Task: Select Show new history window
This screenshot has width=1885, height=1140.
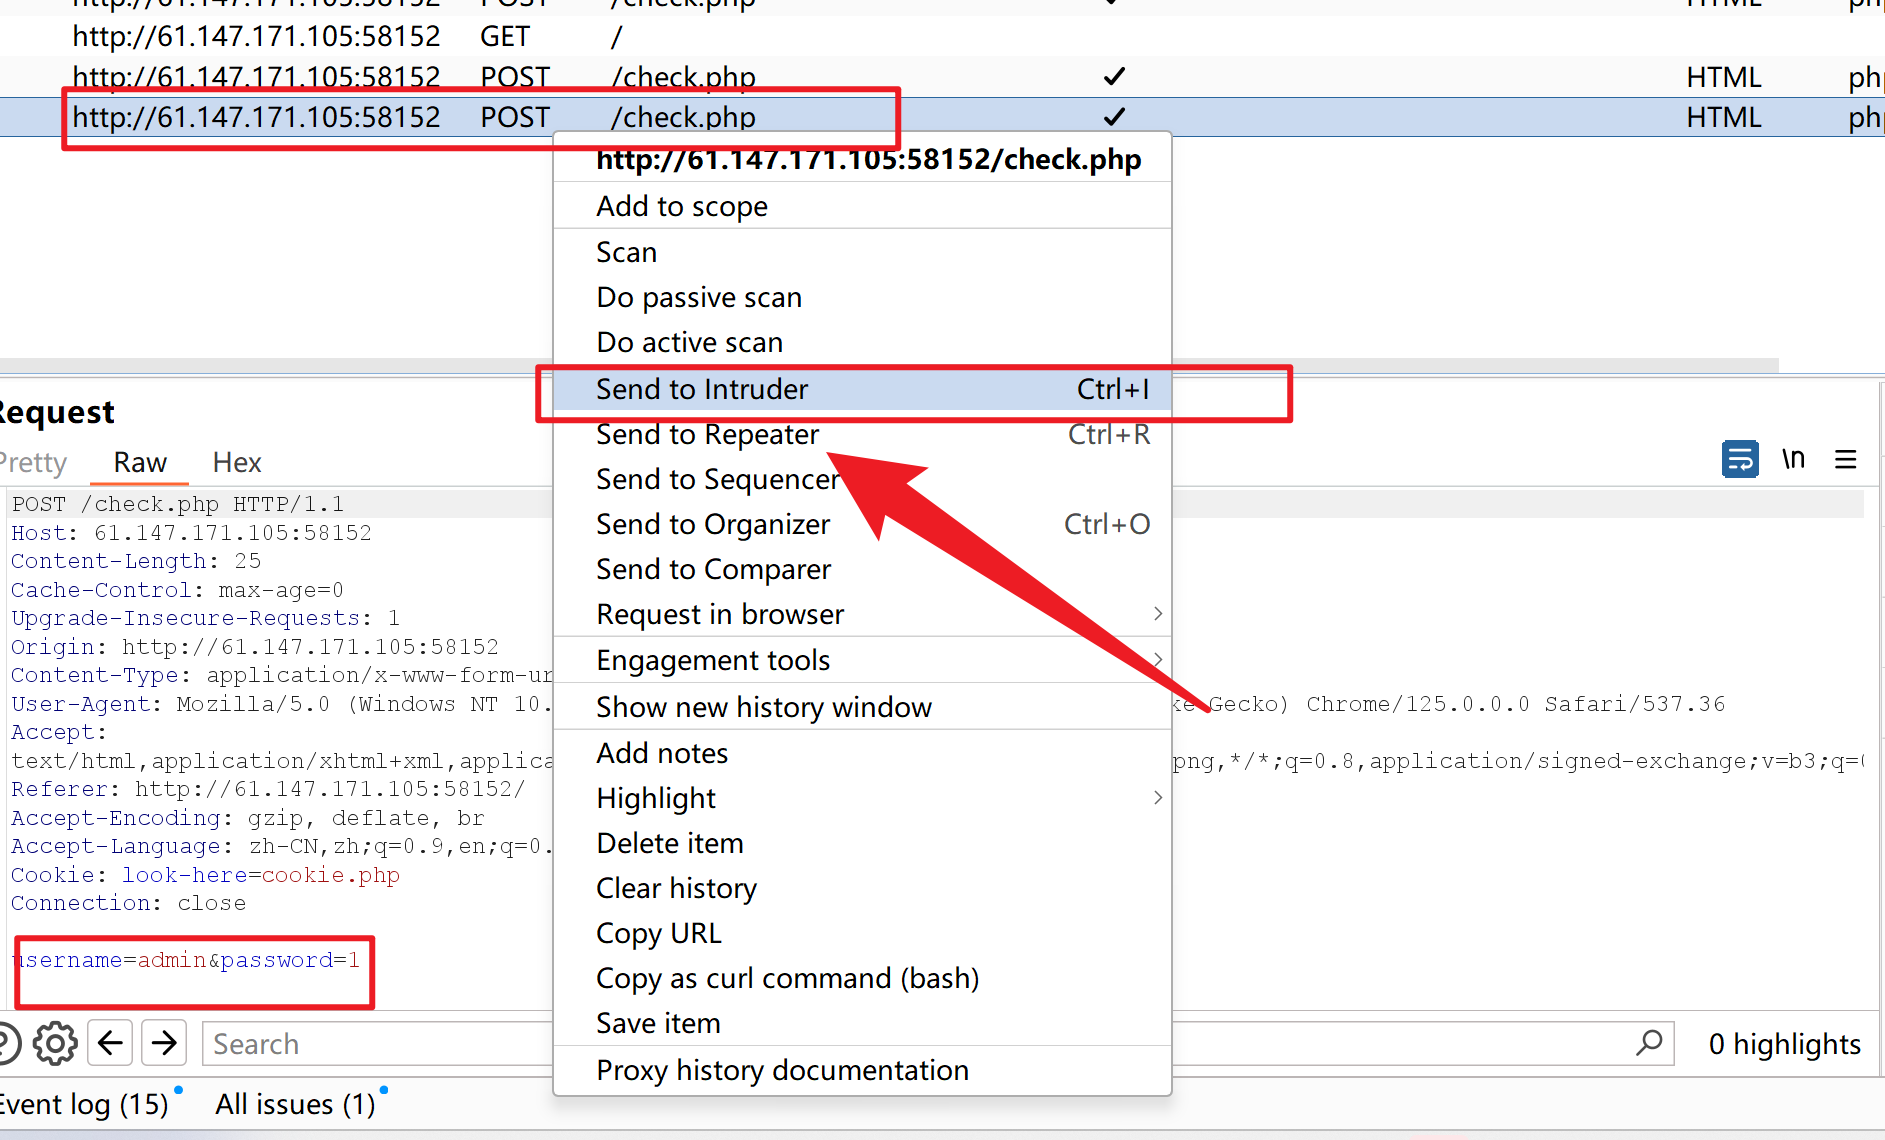Action: 862,707
